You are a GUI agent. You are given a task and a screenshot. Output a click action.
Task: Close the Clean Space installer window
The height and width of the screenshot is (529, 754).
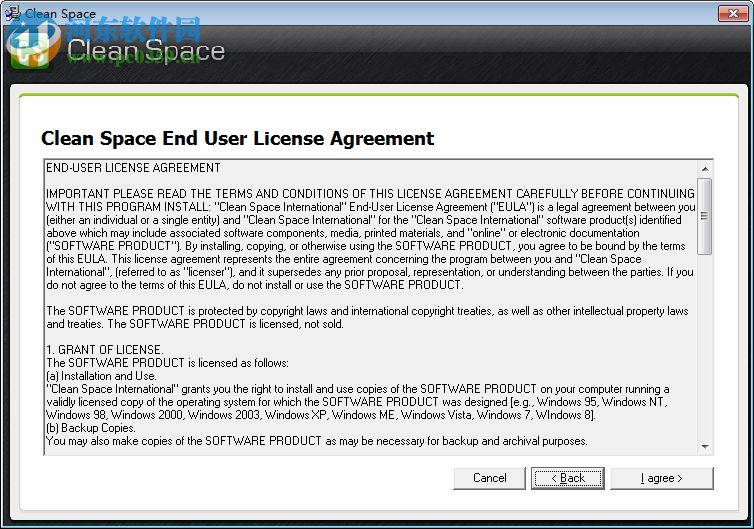[733, 13]
